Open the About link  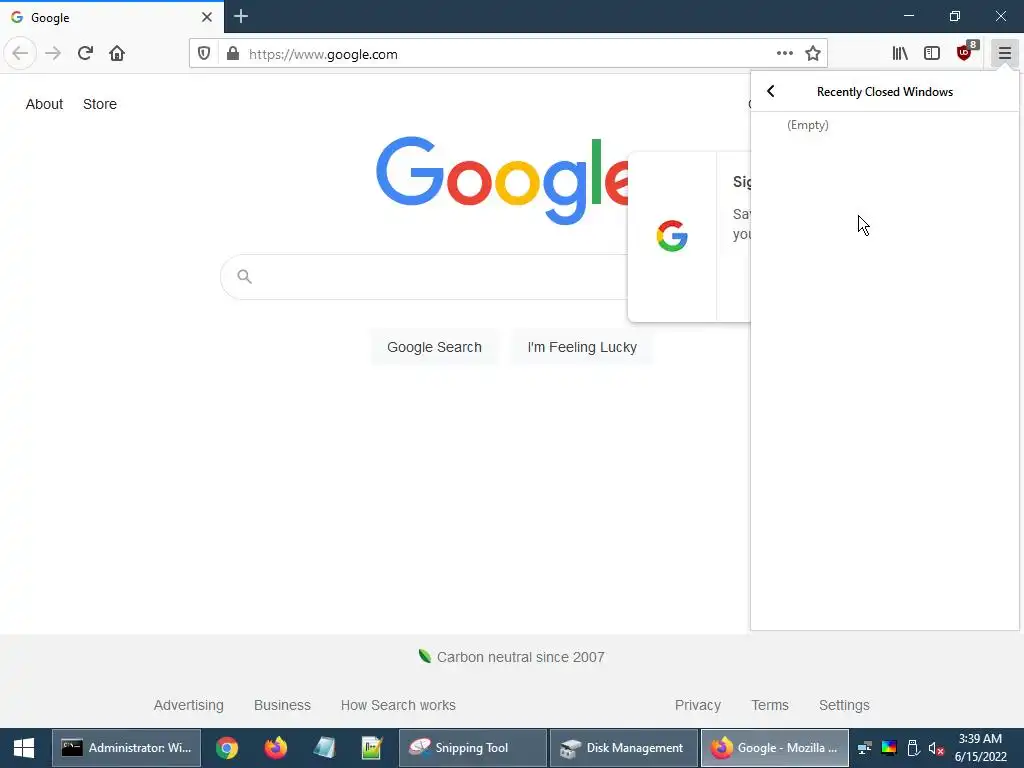pyautogui.click(x=44, y=104)
